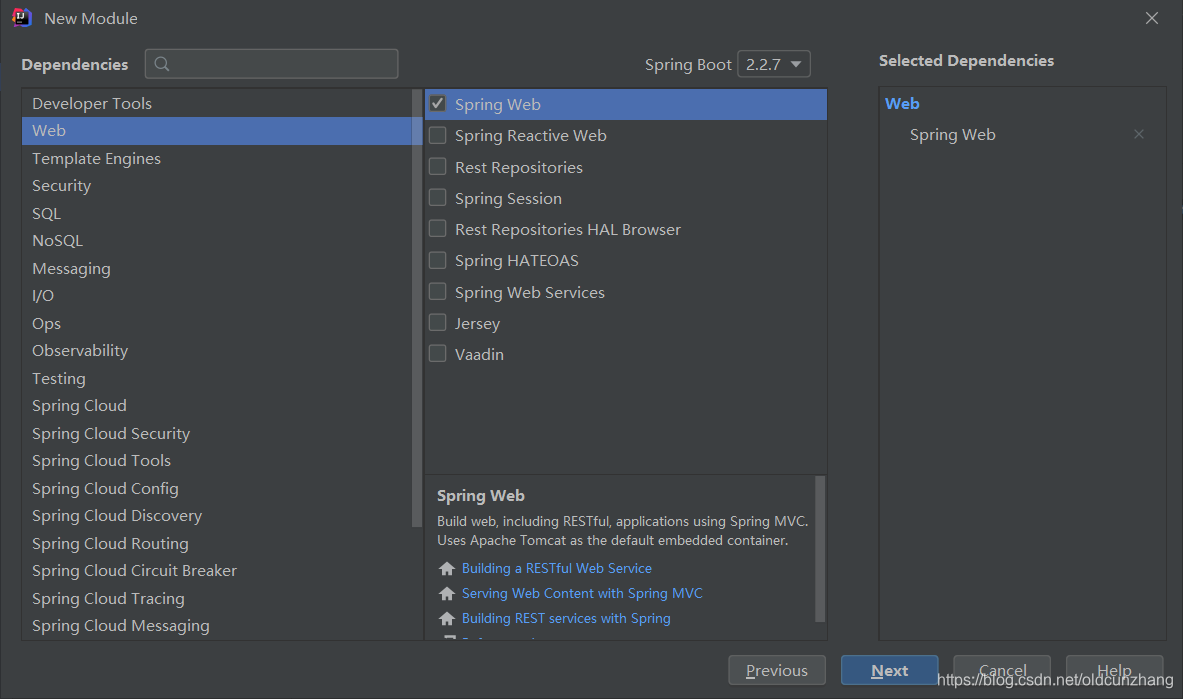The width and height of the screenshot is (1183, 699).
Task: Enable the Jersey checkbox
Action: [438, 323]
